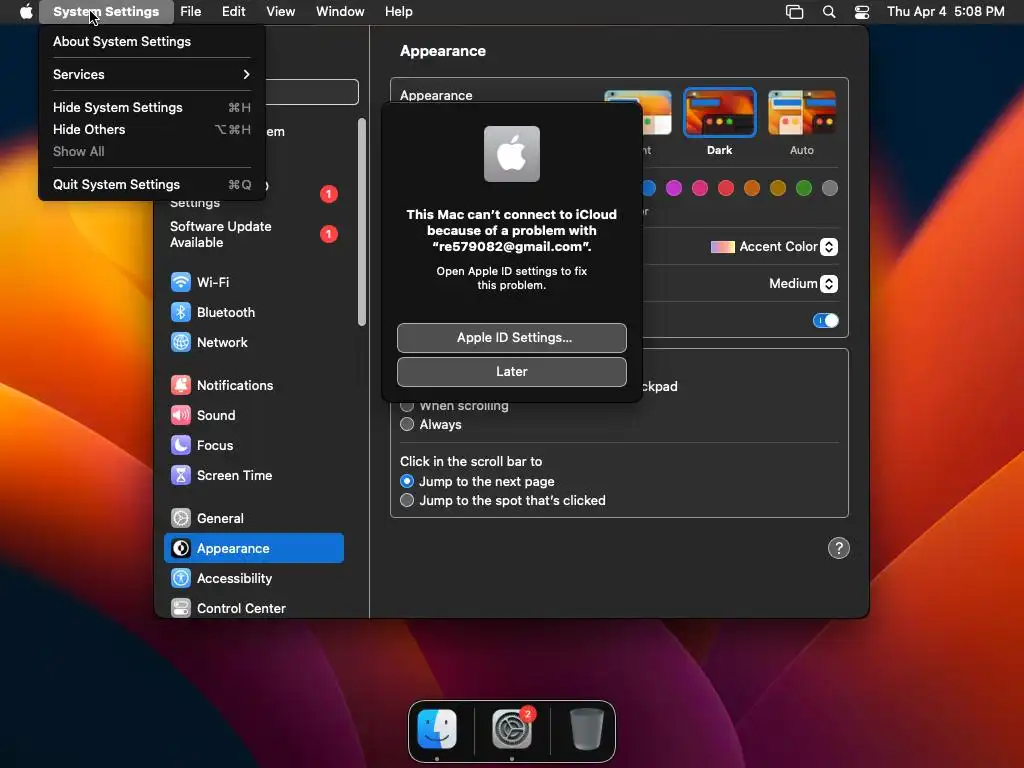Select Notifications bell icon
The width and height of the screenshot is (1024, 768).
pos(181,385)
